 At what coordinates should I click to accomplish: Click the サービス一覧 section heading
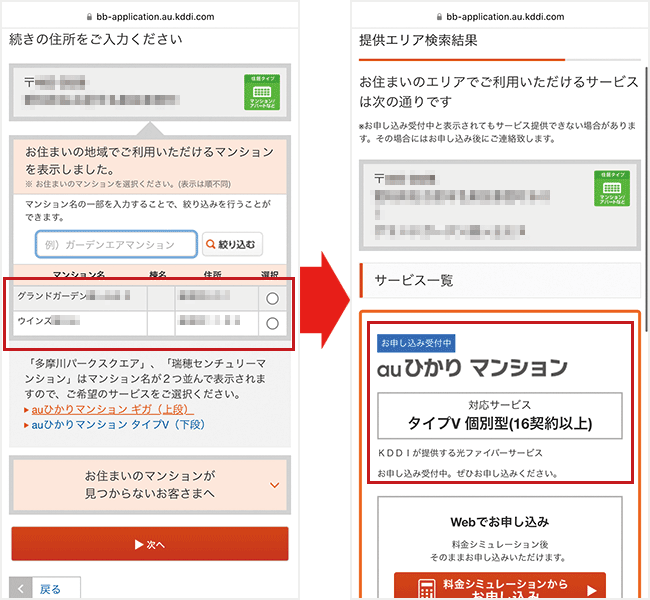pyautogui.click(x=414, y=281)
